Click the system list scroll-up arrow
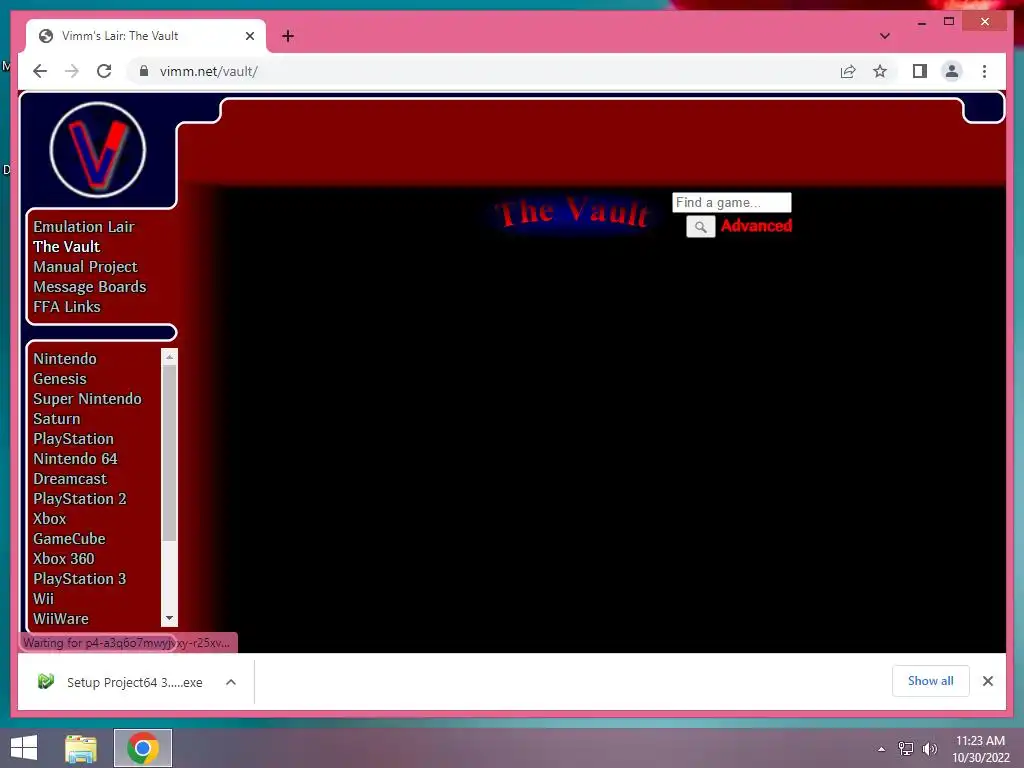The image size is (1024, 768). coord(169,357)
